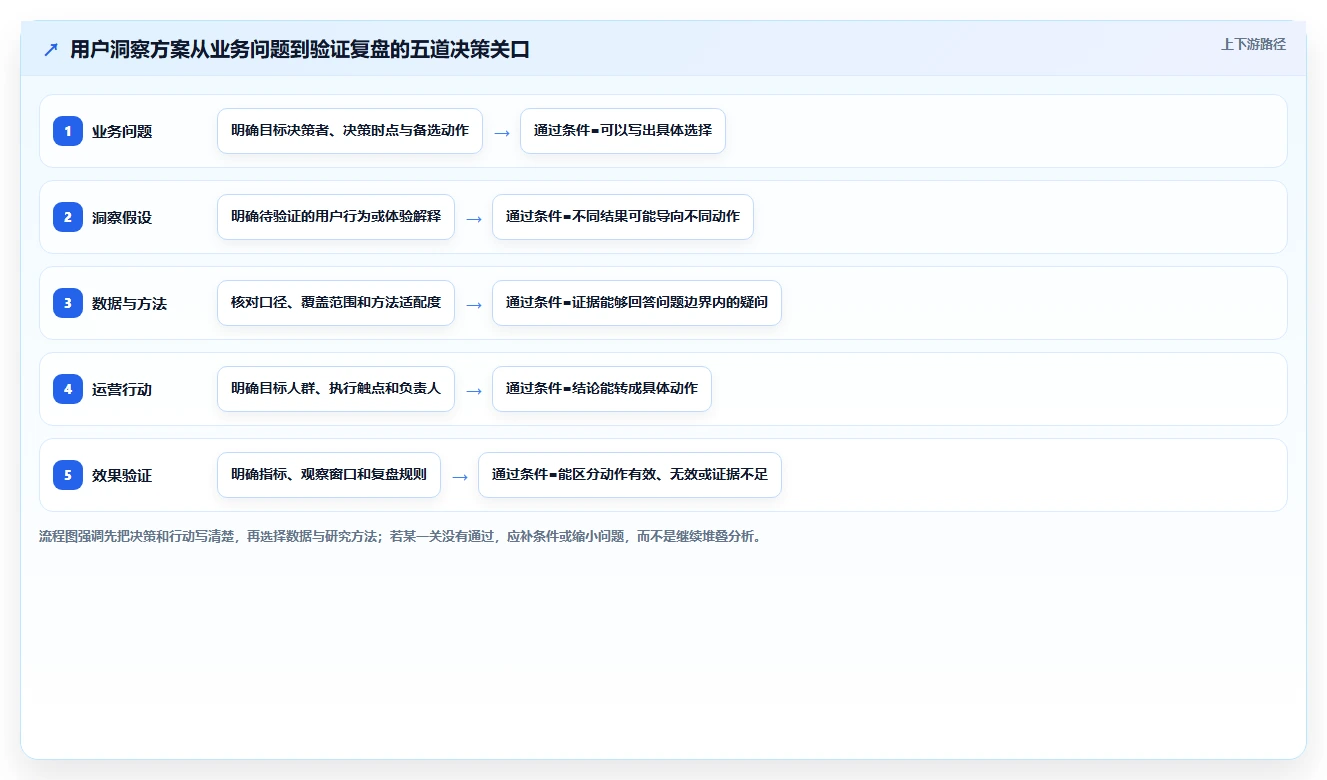Click the 核对口径、覆盖范围和方法适配度 box
The image size is (1327, 780).
pyautogui.click(x=336, y=303)
